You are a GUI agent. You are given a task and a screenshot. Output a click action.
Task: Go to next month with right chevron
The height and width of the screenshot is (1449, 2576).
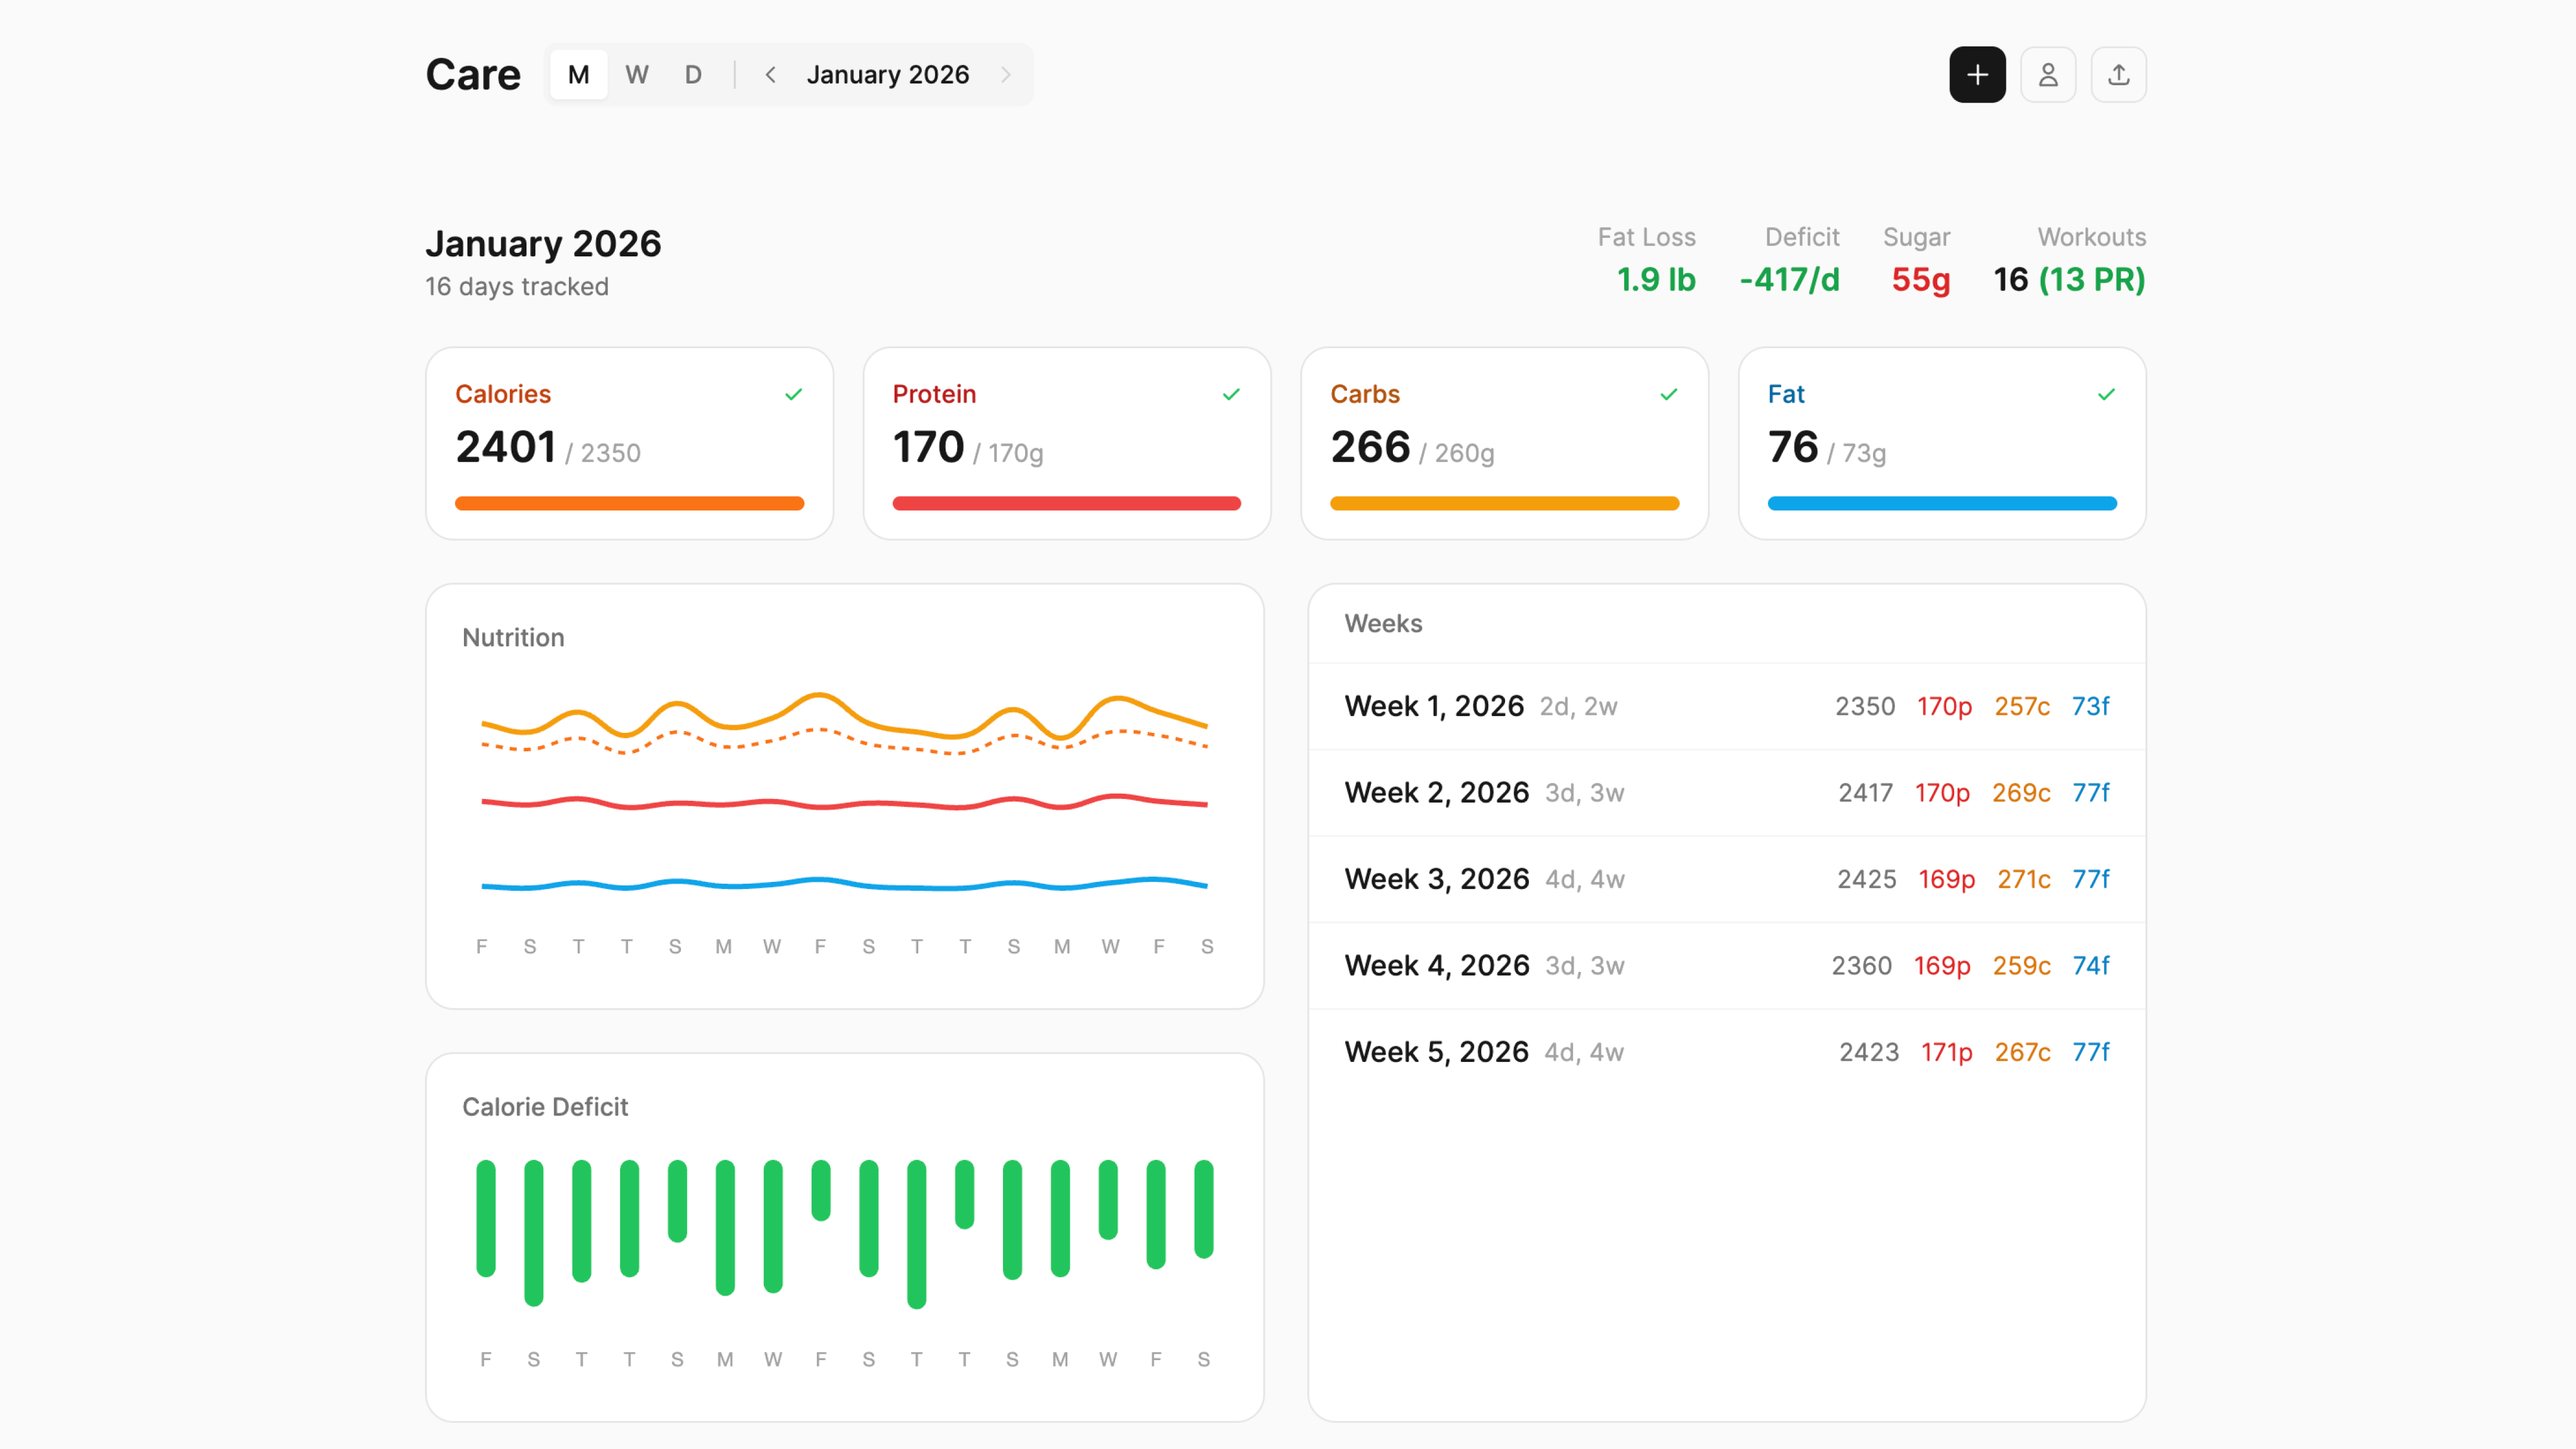click(1006, 75)
